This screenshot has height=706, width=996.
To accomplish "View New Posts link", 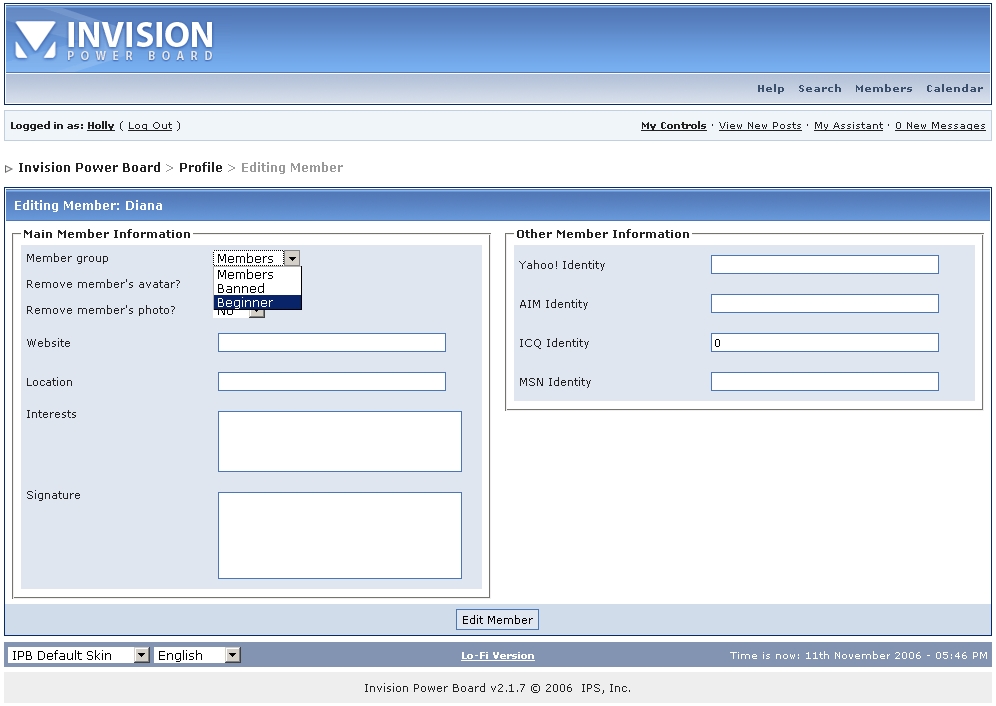I will pyautogui.click(x=760, y=126).
